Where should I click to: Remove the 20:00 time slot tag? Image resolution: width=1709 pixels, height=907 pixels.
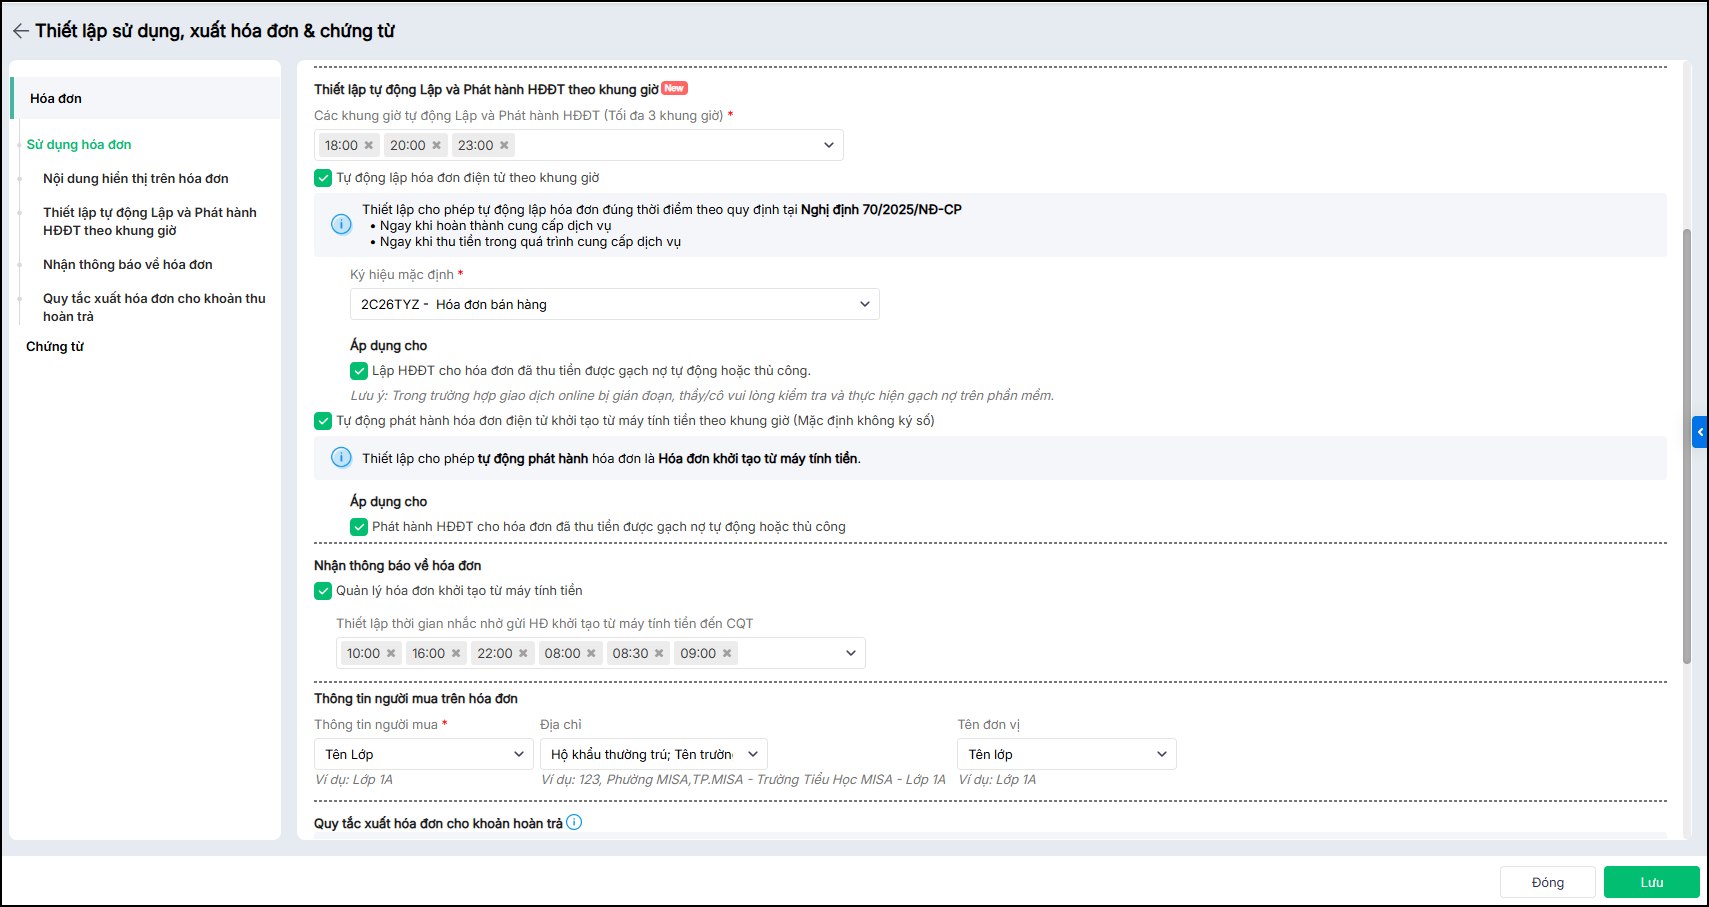pos(436,146)
